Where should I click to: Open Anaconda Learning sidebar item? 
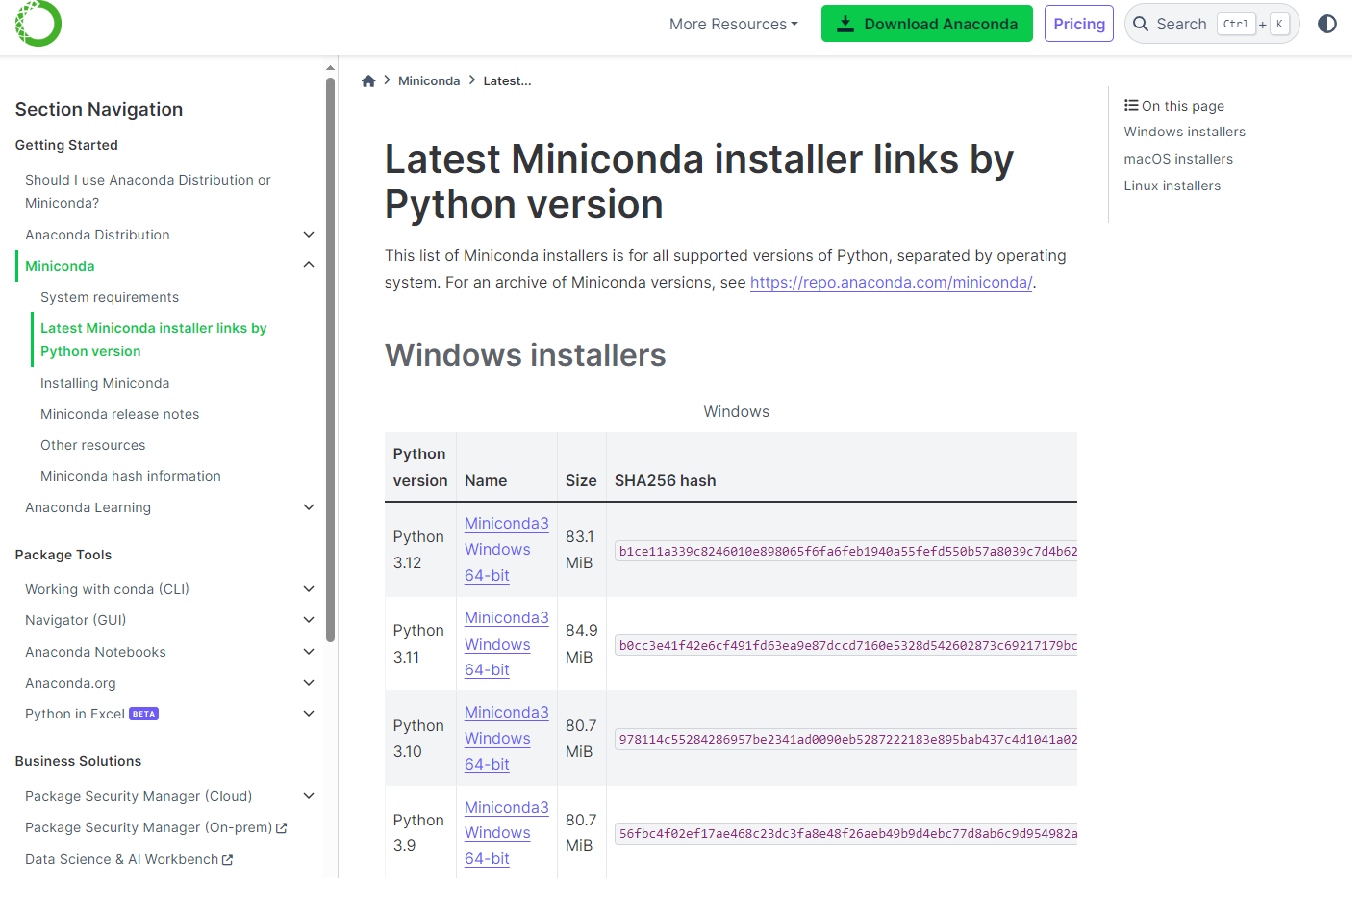click(x=88, y=507)
